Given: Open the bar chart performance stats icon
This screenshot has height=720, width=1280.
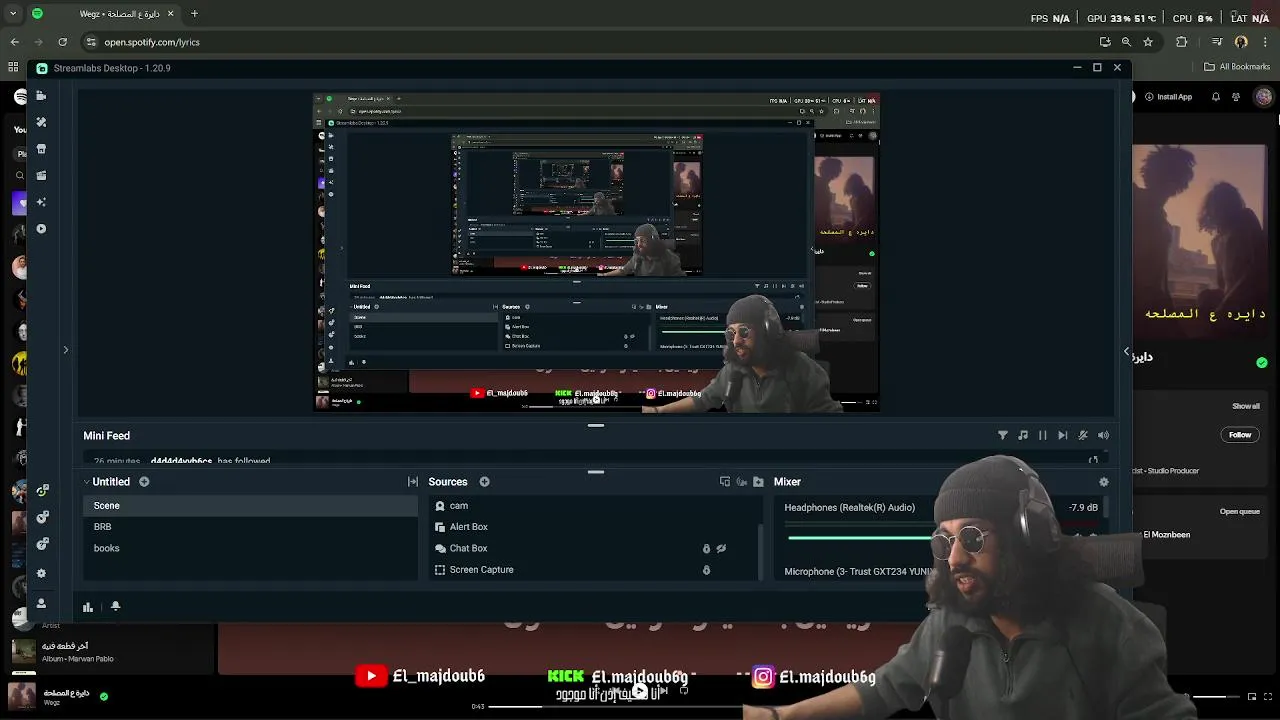Looking at the screenshot, I should 88,606.
